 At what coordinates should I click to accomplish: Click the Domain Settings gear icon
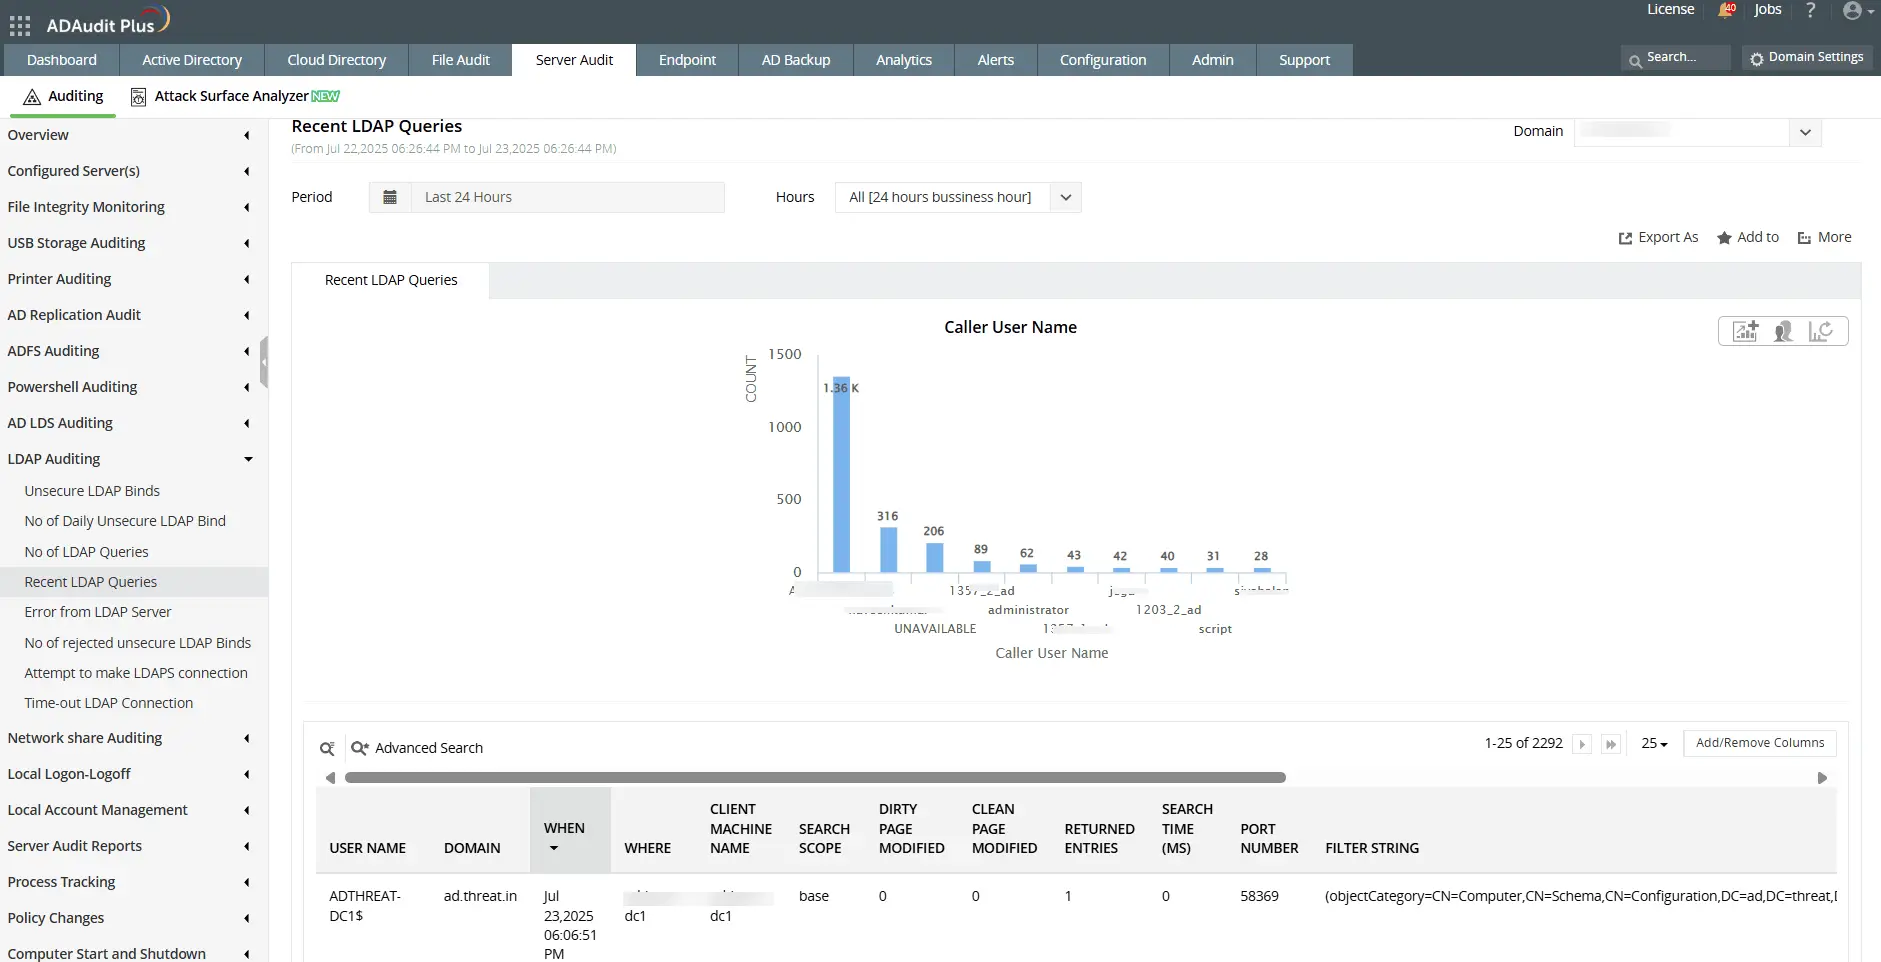pyautogui.click(x=1758, y=58)
